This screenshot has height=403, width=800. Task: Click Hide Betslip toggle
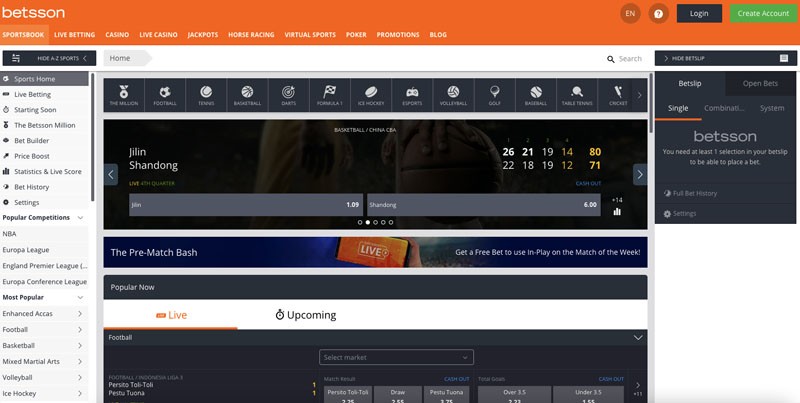pyautogui.click(x=725, y=58)
